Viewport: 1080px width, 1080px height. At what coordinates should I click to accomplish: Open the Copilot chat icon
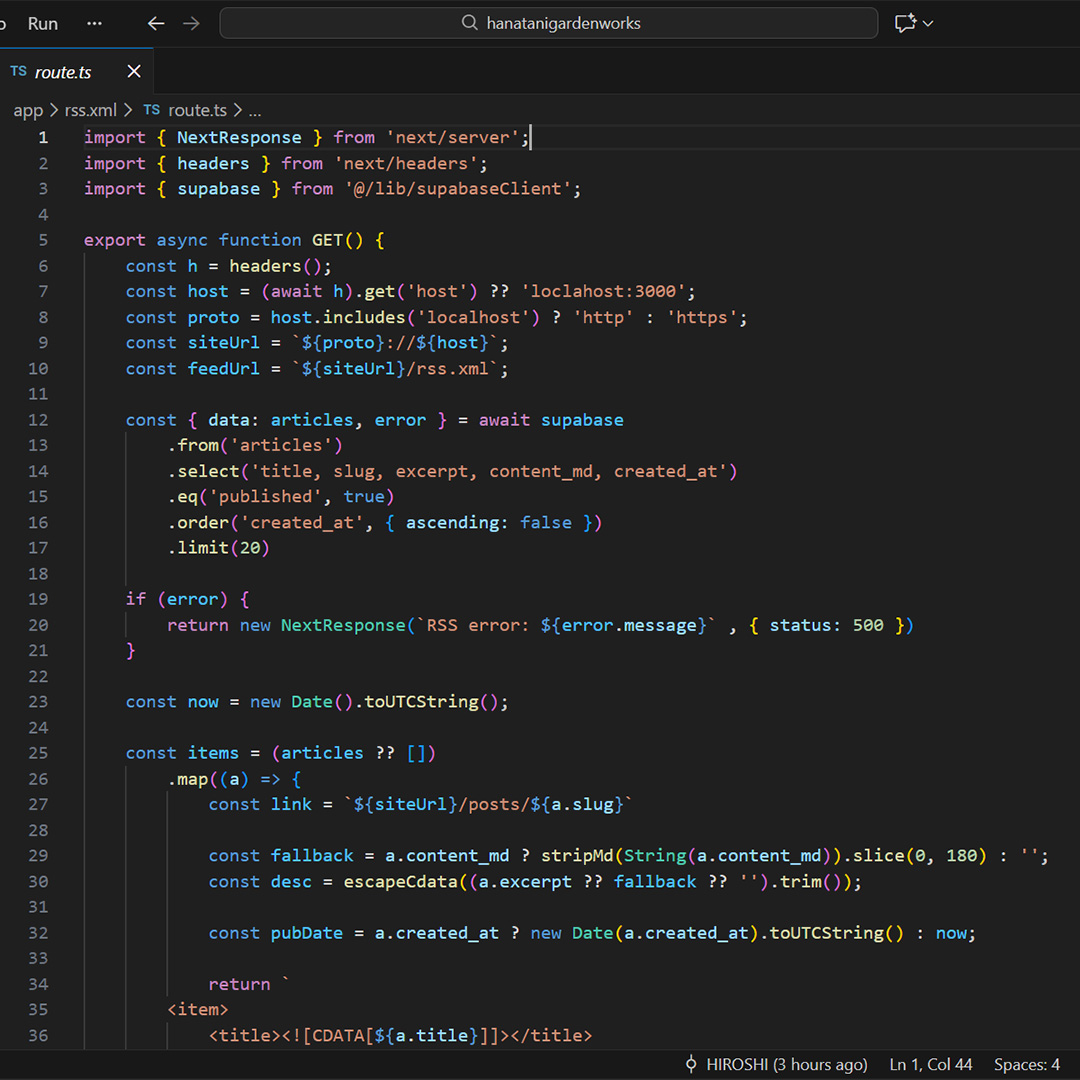click(x=905, y=23)
